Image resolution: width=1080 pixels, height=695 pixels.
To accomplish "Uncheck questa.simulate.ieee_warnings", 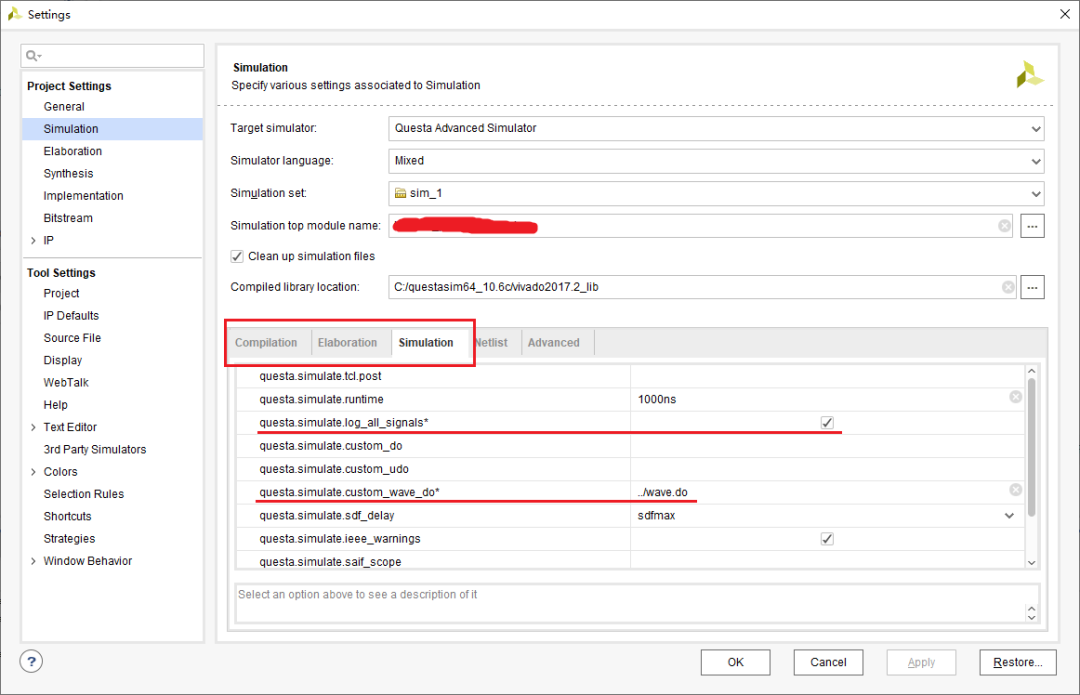I will [827, 538].
